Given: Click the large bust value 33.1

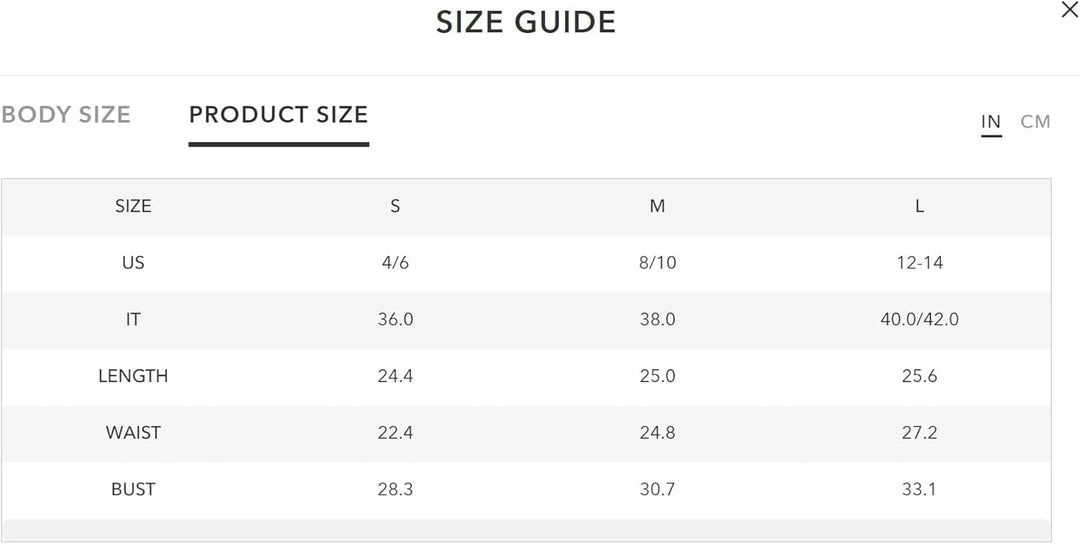Looking at the screenshot, I should pyautogui.click(x=920, y=490).
